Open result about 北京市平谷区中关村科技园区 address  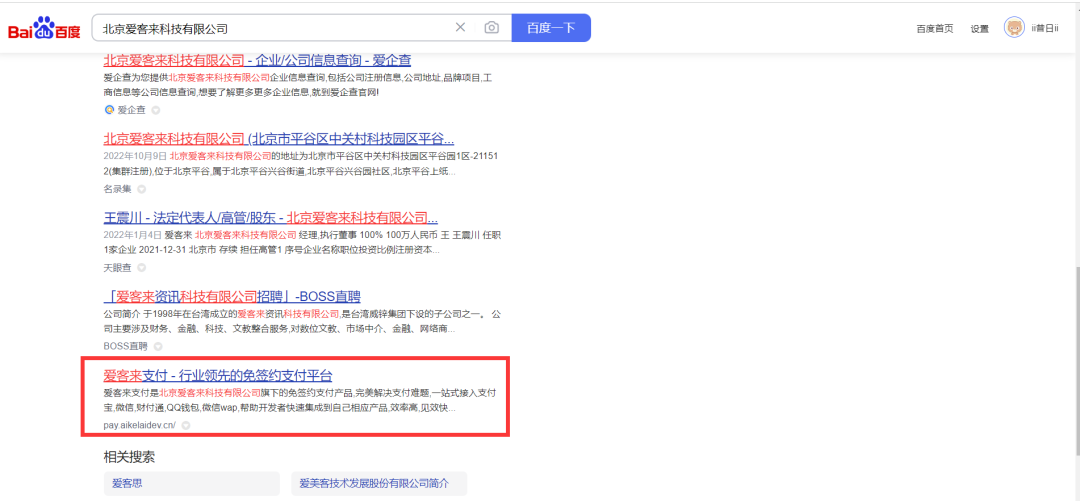(279, 138)
